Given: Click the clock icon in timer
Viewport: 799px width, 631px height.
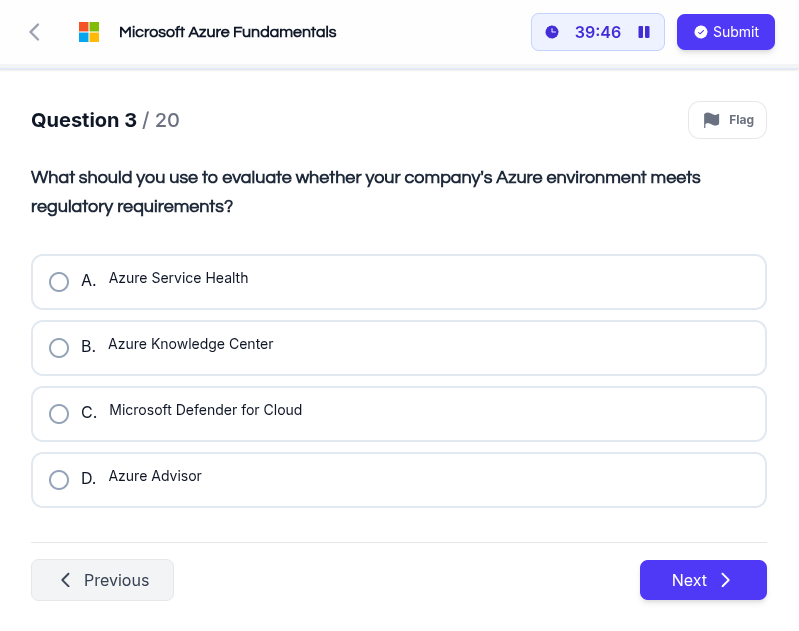Looking at the screenshot, I should pos(552,32).
